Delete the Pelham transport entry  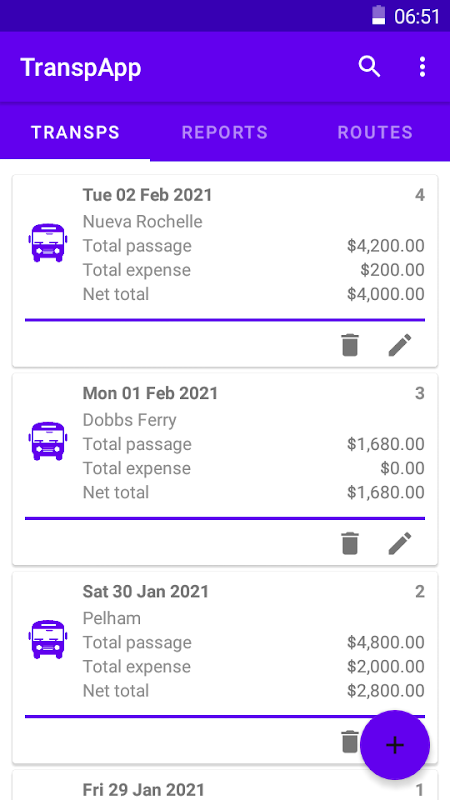click(x=350, y=741)
